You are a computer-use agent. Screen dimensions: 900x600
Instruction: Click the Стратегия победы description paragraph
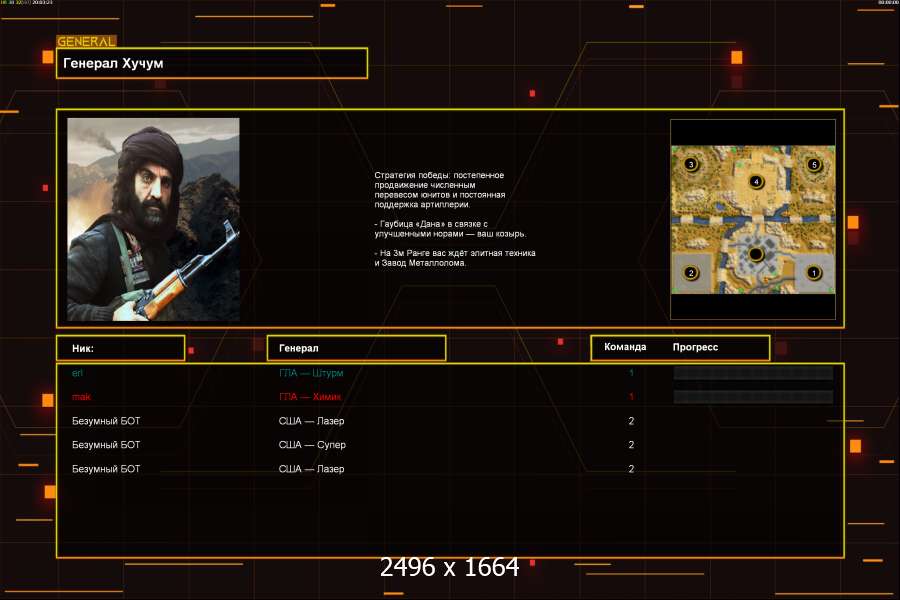point(440,189)
